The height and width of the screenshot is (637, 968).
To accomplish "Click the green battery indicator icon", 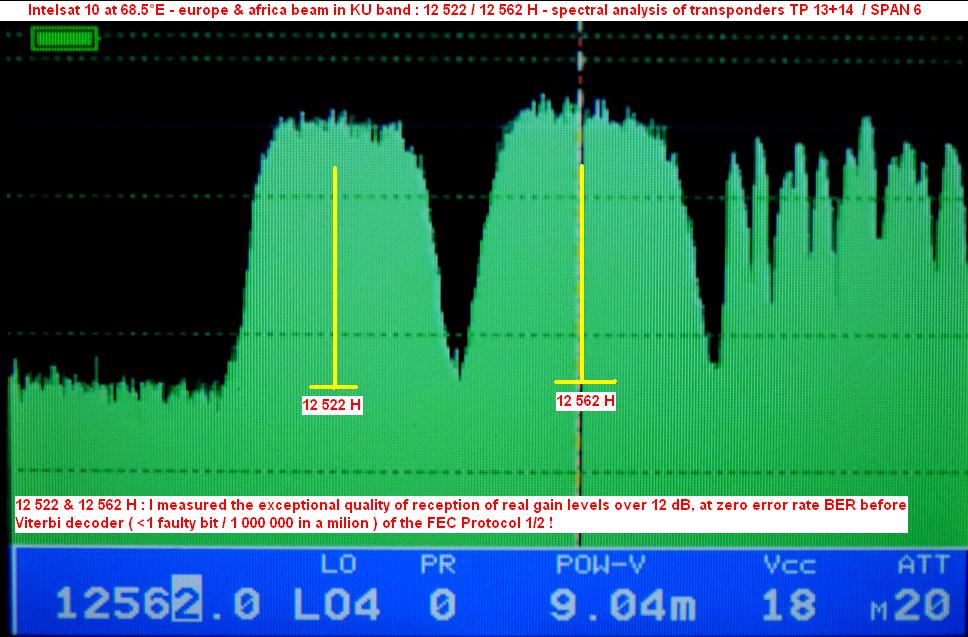I will point(65,39).
